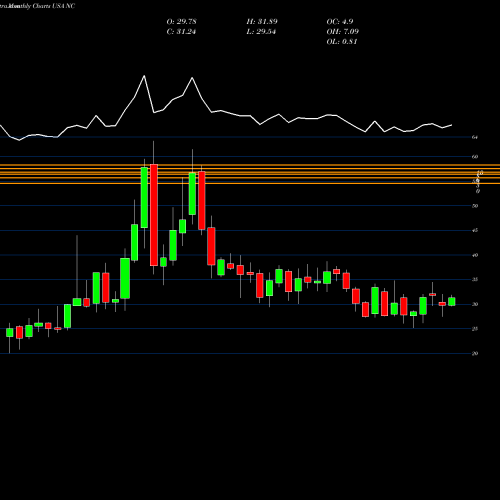Click the tallest red candlestick body
The image size is (500, 500).
coord(154,215)
